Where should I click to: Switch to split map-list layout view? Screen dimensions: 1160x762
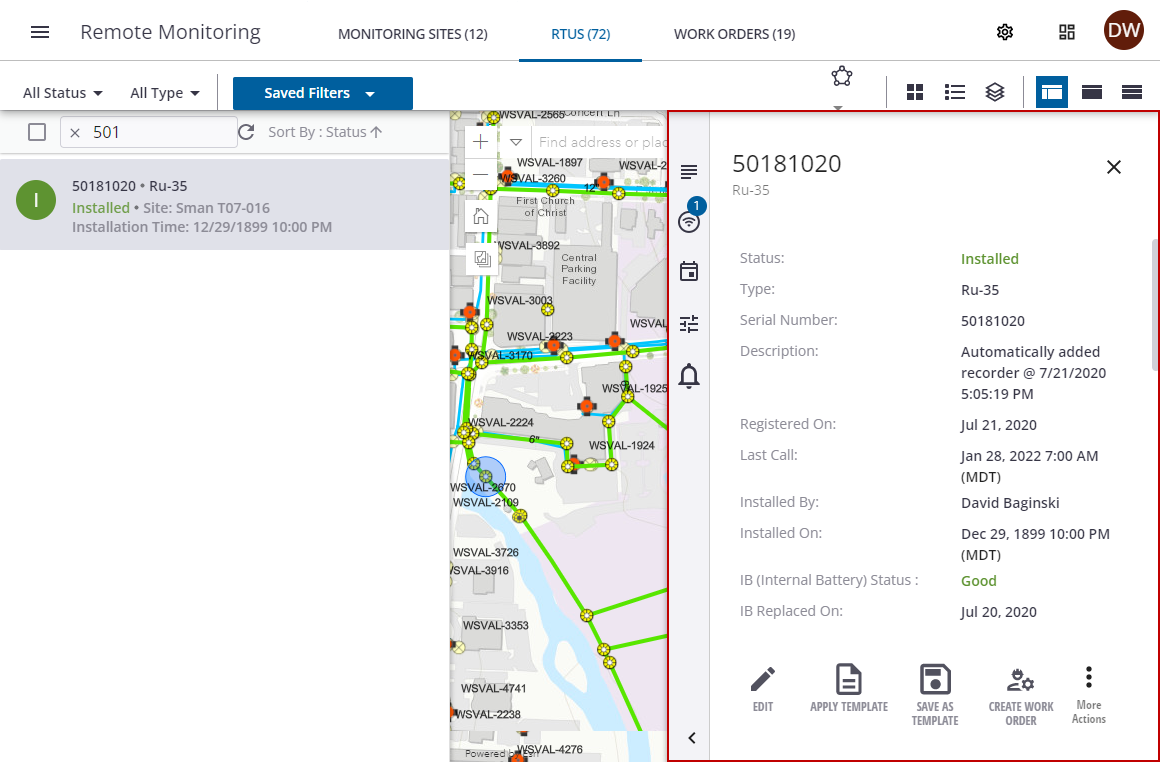[x=1051, y=92]
